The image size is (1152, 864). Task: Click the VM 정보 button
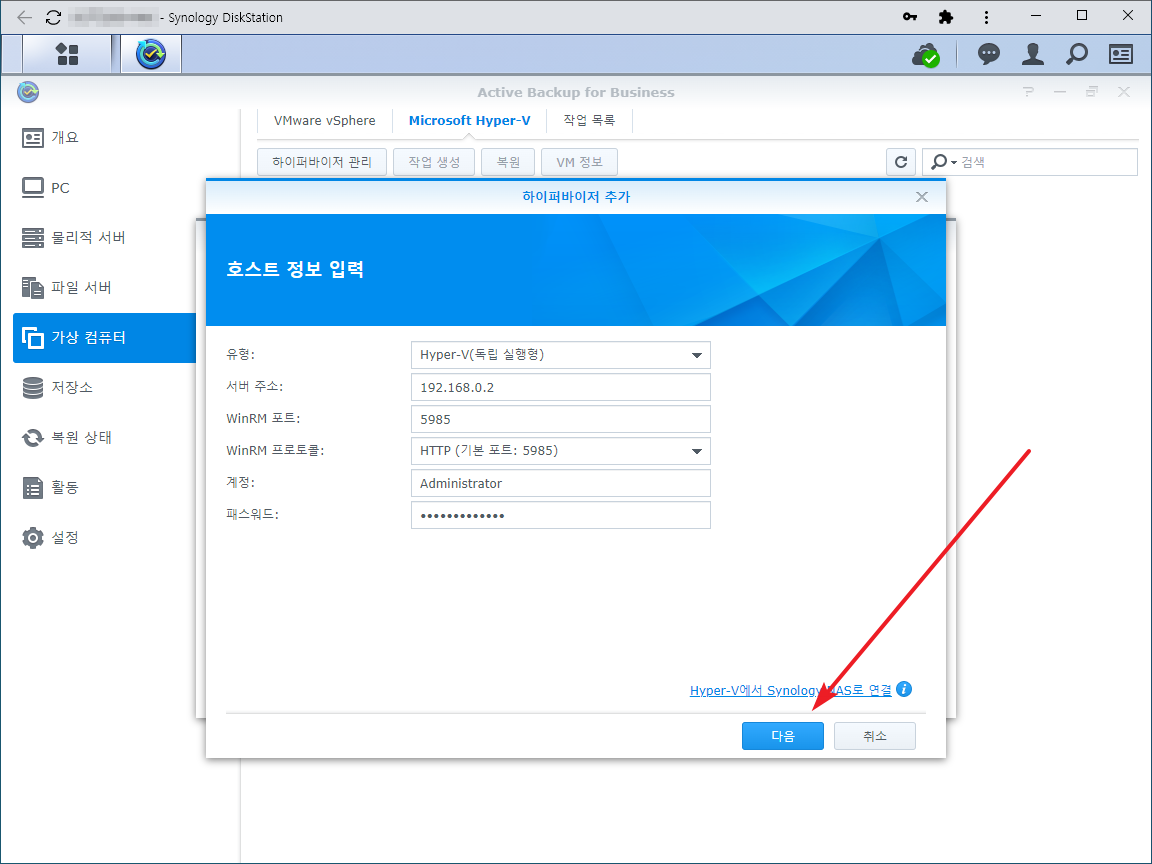click(x=579, y=162)
